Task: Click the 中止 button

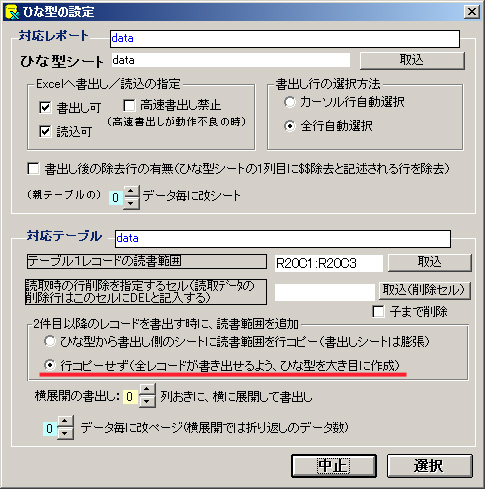Action: (334, 466)
